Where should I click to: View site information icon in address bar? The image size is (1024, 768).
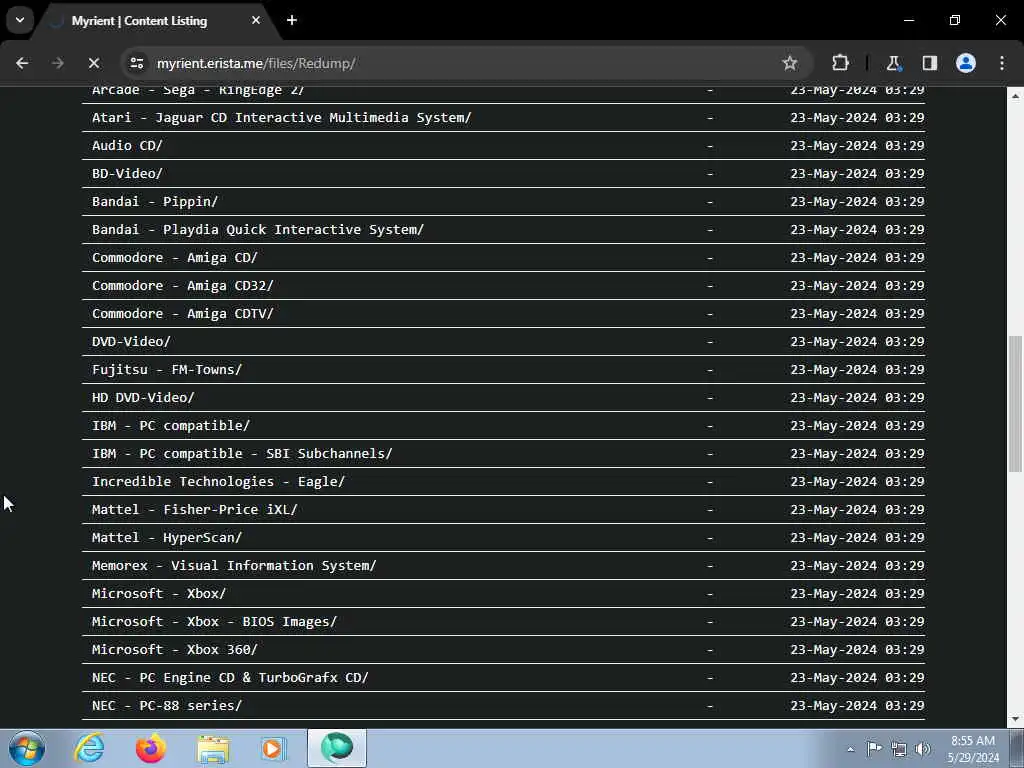tap(136, 63)
